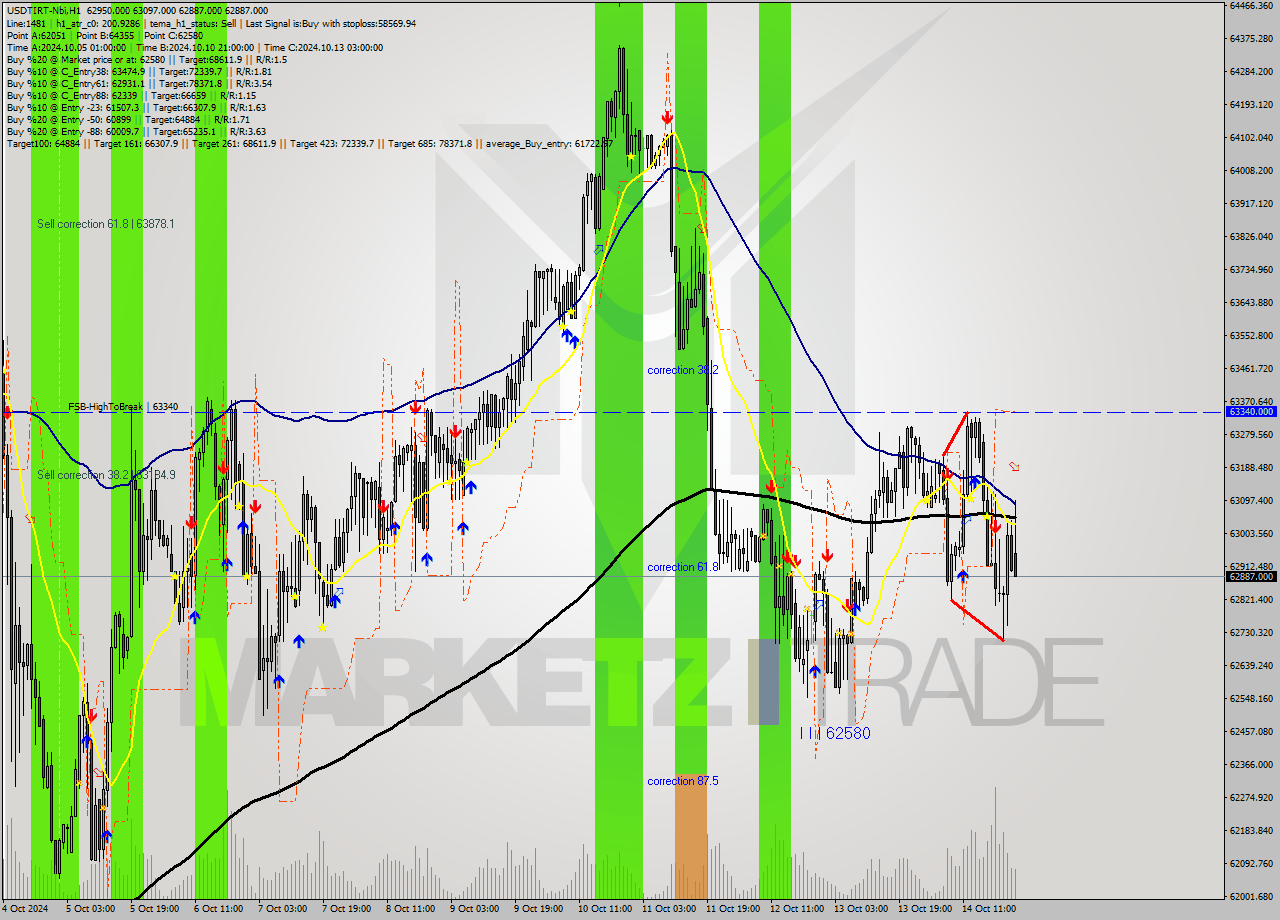Click 'Buy %20 @ Market price' line
Viewport: 1280px width, 920px height.
[x=146, y=59]
